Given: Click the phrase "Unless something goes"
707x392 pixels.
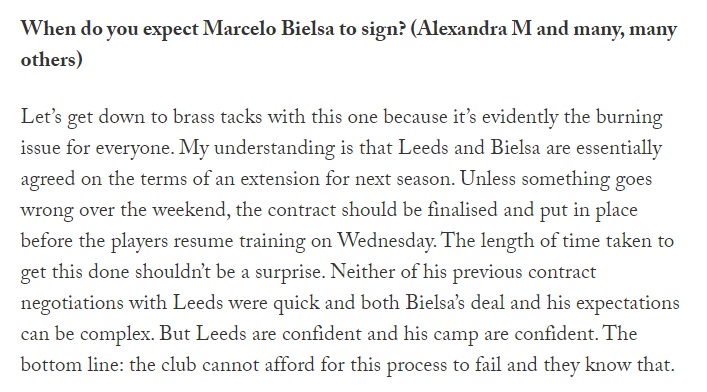Looking at the screenshot, I should tap(556, 179).
